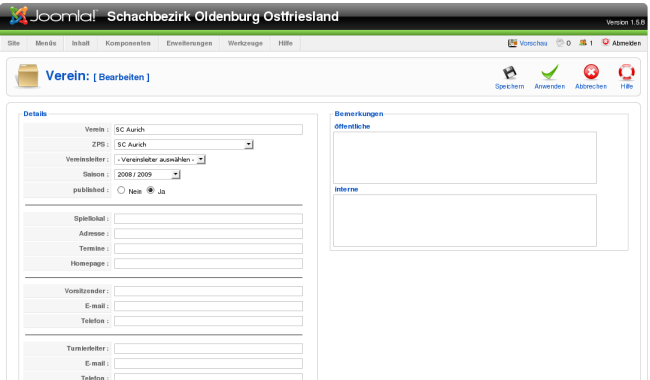Click the Vorschau preview icon

point(512,43)
